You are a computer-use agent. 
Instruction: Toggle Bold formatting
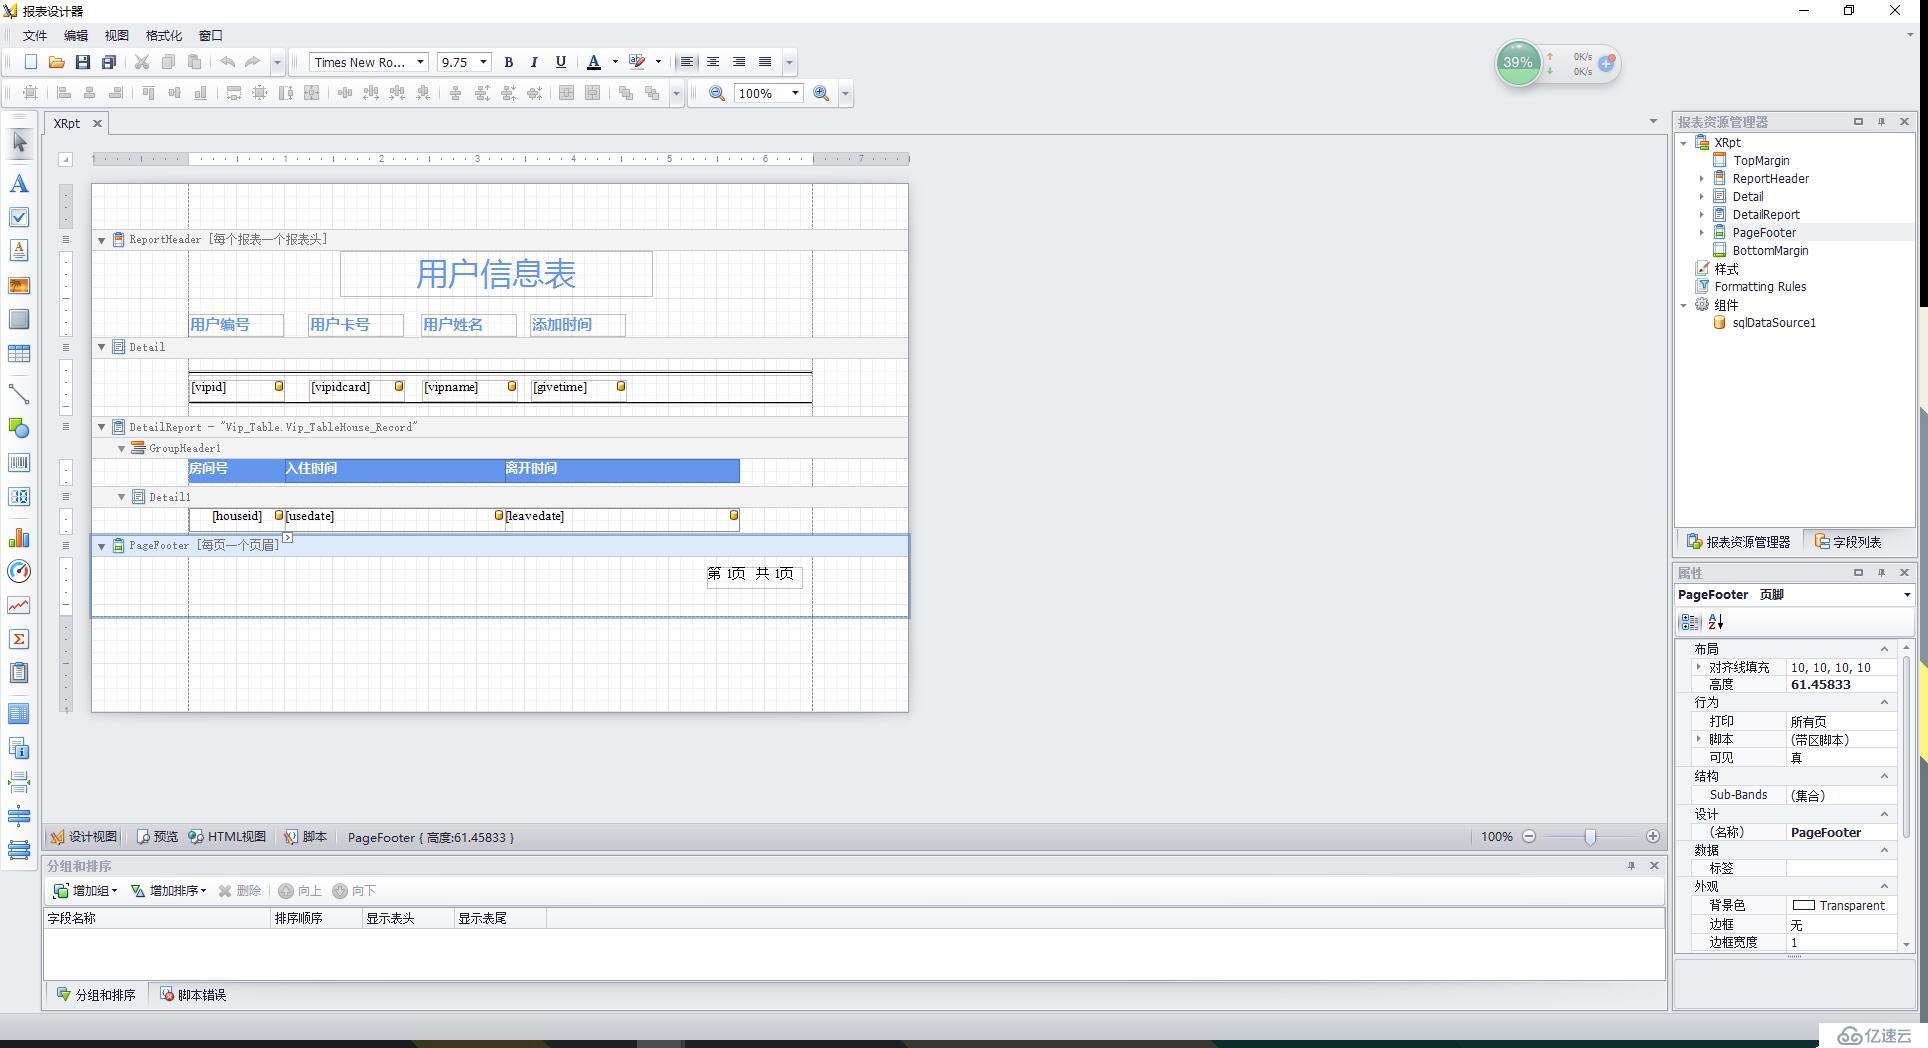click(x=508, y=62)
